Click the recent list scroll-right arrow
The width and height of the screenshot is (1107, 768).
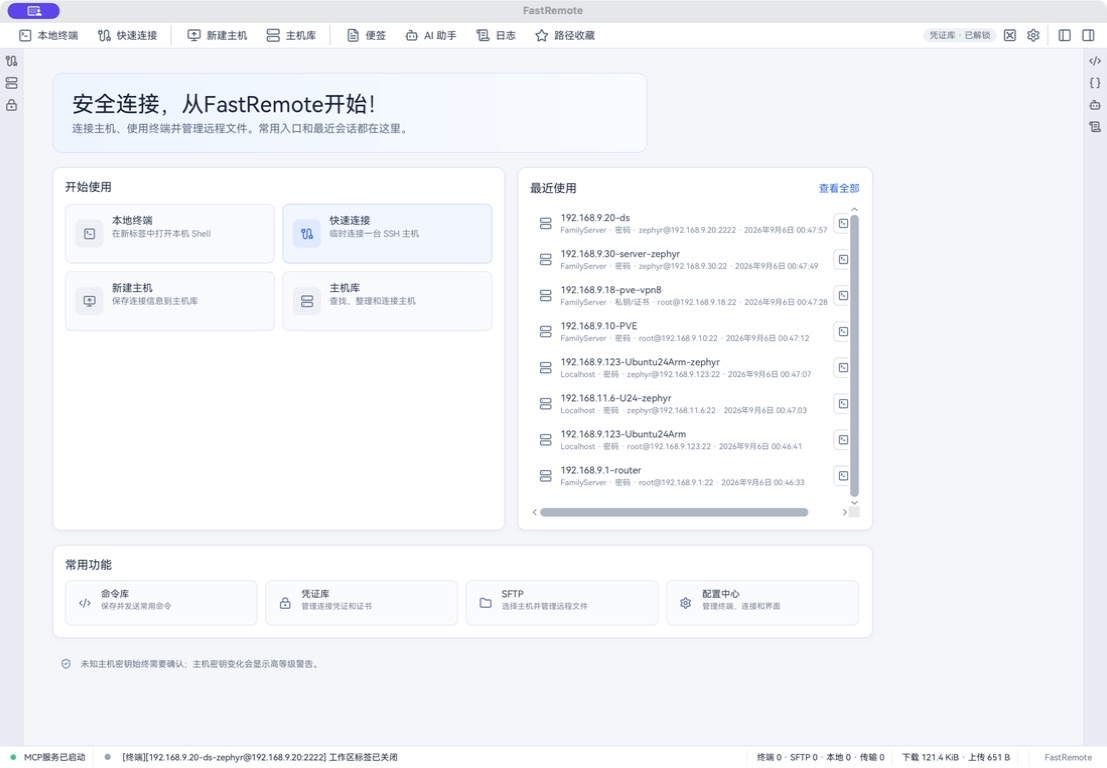point(844,512)
